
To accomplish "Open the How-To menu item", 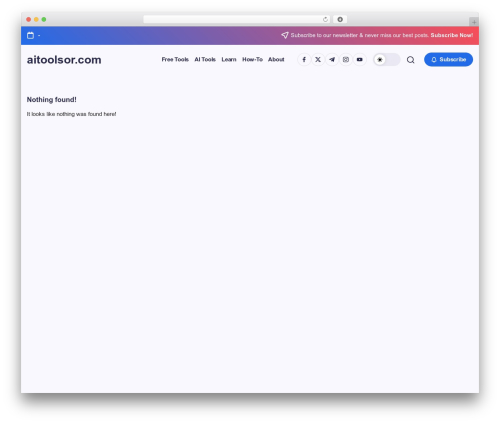I will point(252,60).
